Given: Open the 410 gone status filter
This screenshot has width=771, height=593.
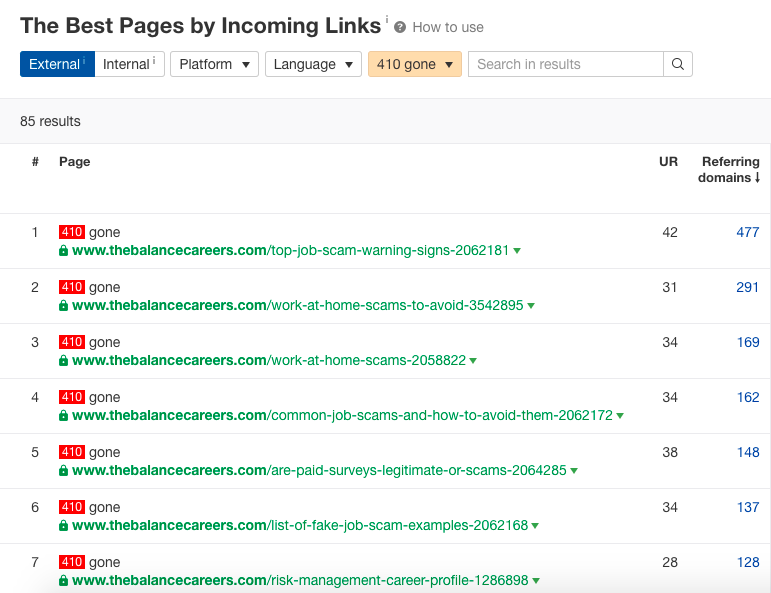Looking at the screenshot, I should pyautogui.click(x=415, y=64).
